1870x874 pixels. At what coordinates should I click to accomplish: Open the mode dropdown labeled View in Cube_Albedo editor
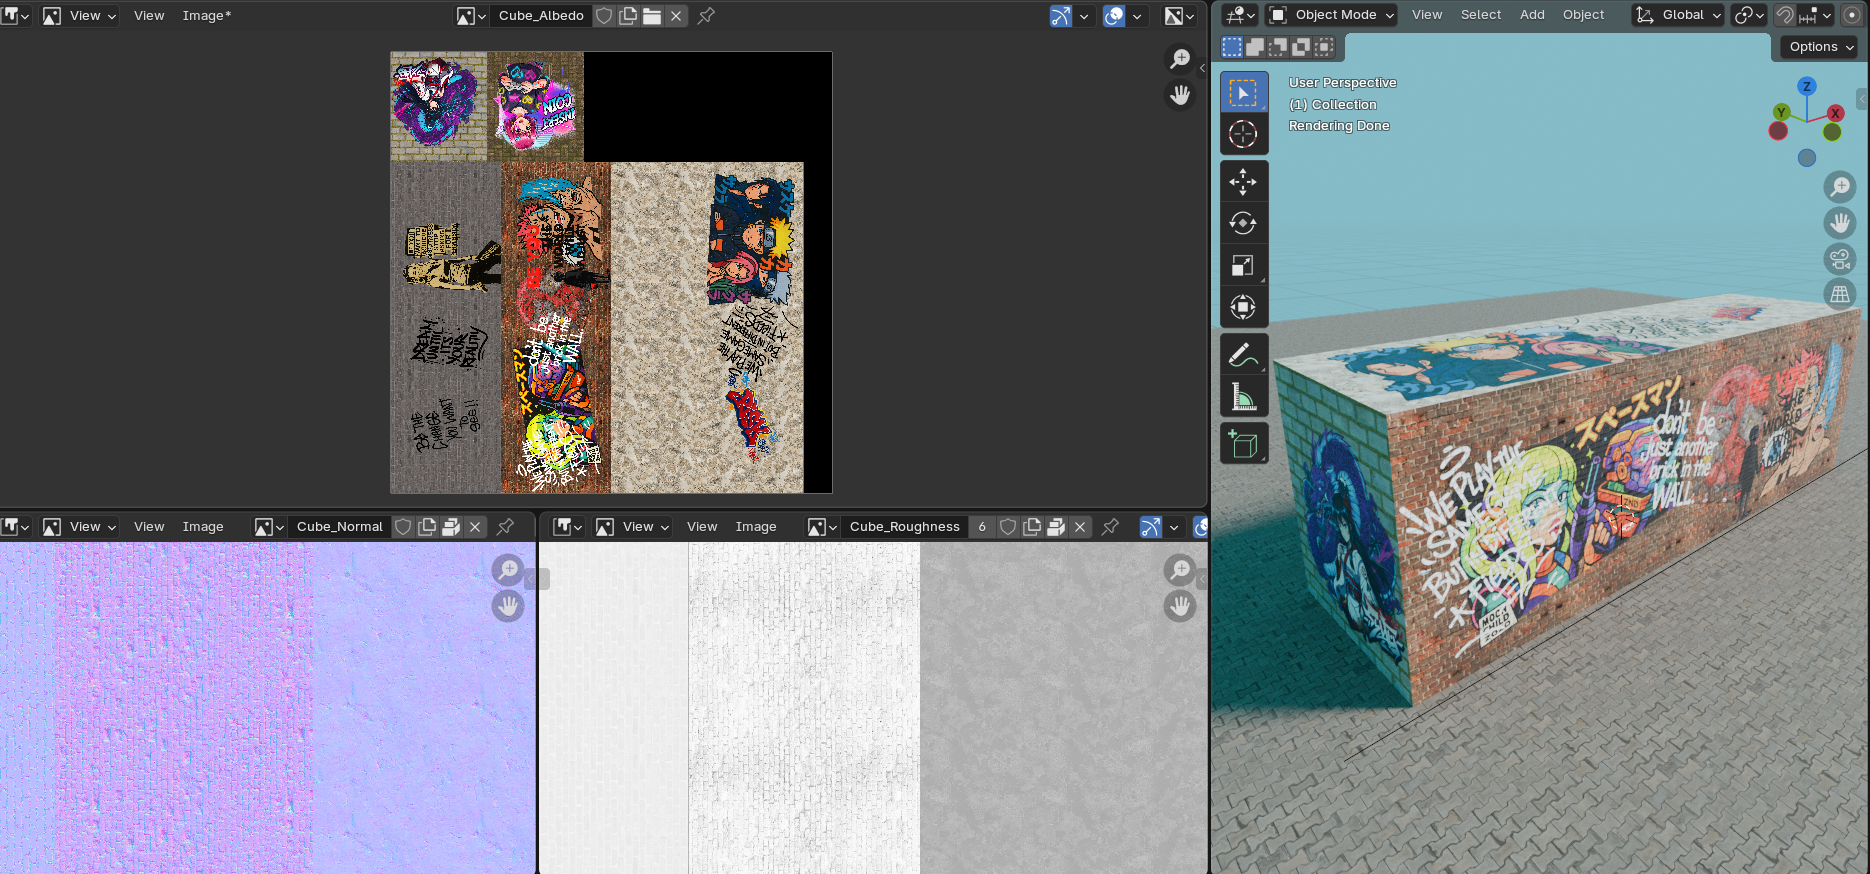click(x=79, y=16)
